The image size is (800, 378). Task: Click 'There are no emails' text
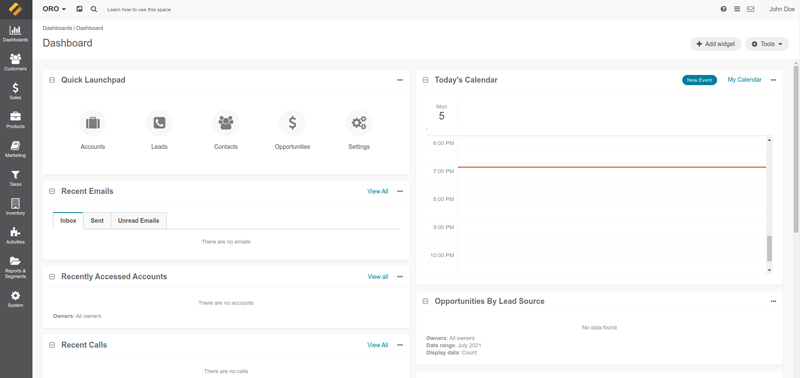pyautogui.click(x=226, y=242)
